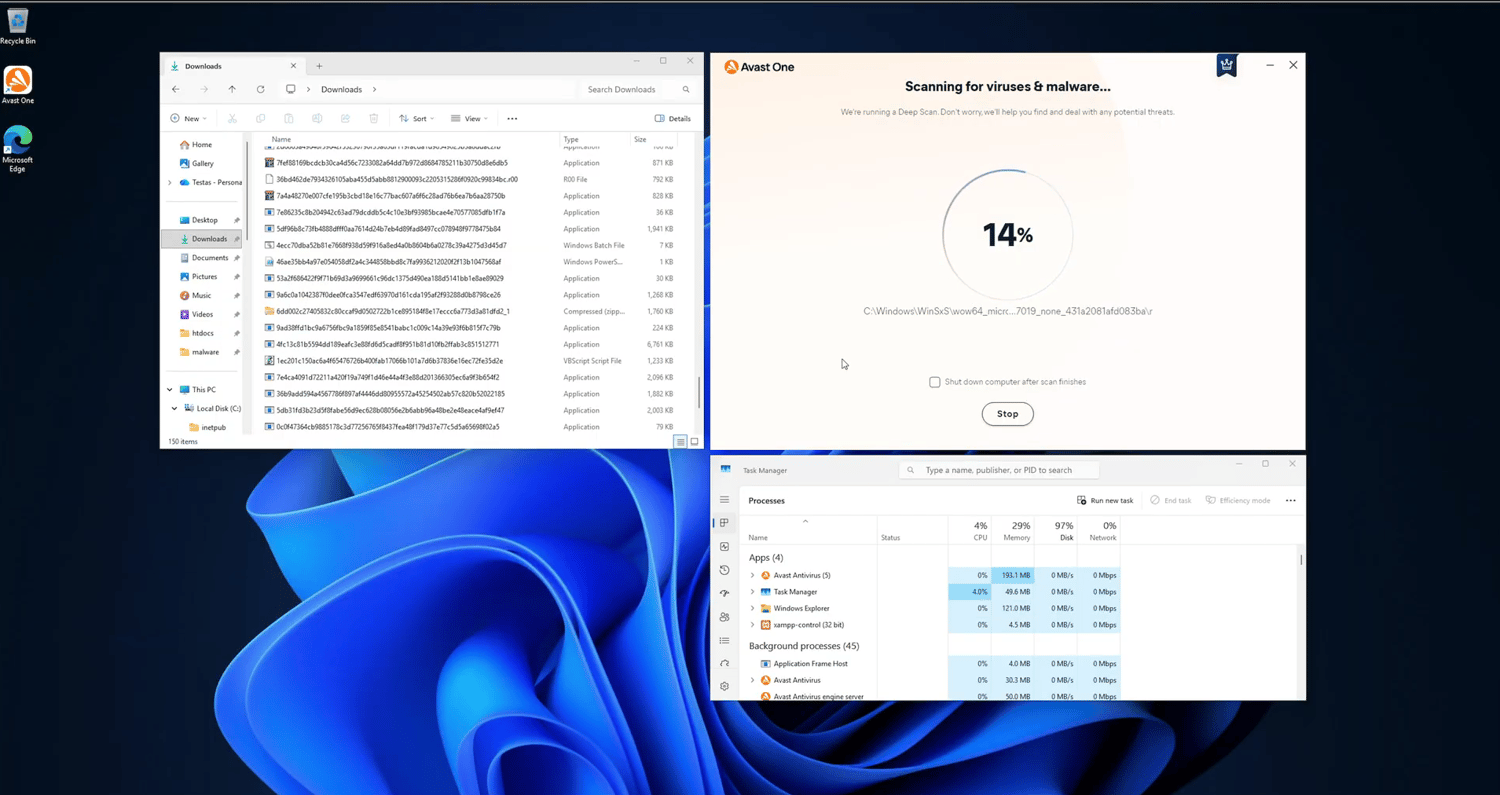The height and width of the screenshot is (795, 1500).
Task: Click chevron after Downloads in address bar
Action: click(374, 89)
